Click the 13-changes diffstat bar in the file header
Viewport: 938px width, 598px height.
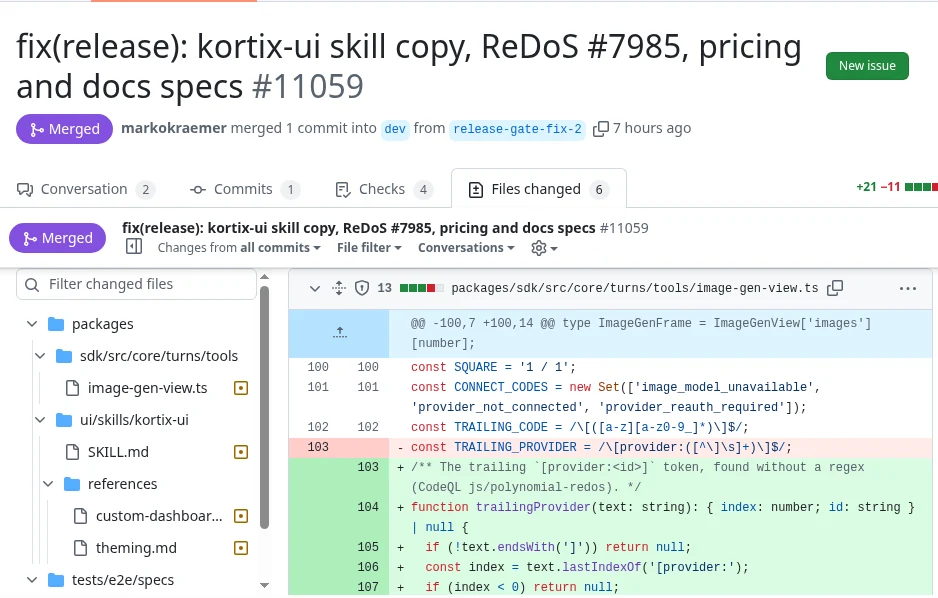point(422,288)
